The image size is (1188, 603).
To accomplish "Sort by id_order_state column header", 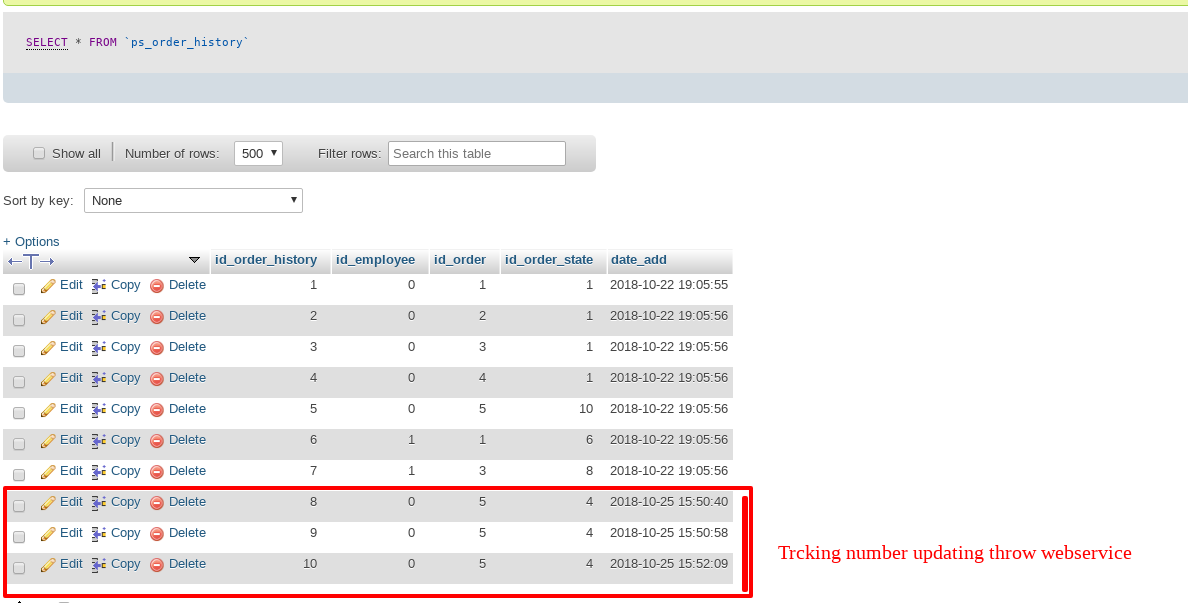I will [x=549, y=259].
